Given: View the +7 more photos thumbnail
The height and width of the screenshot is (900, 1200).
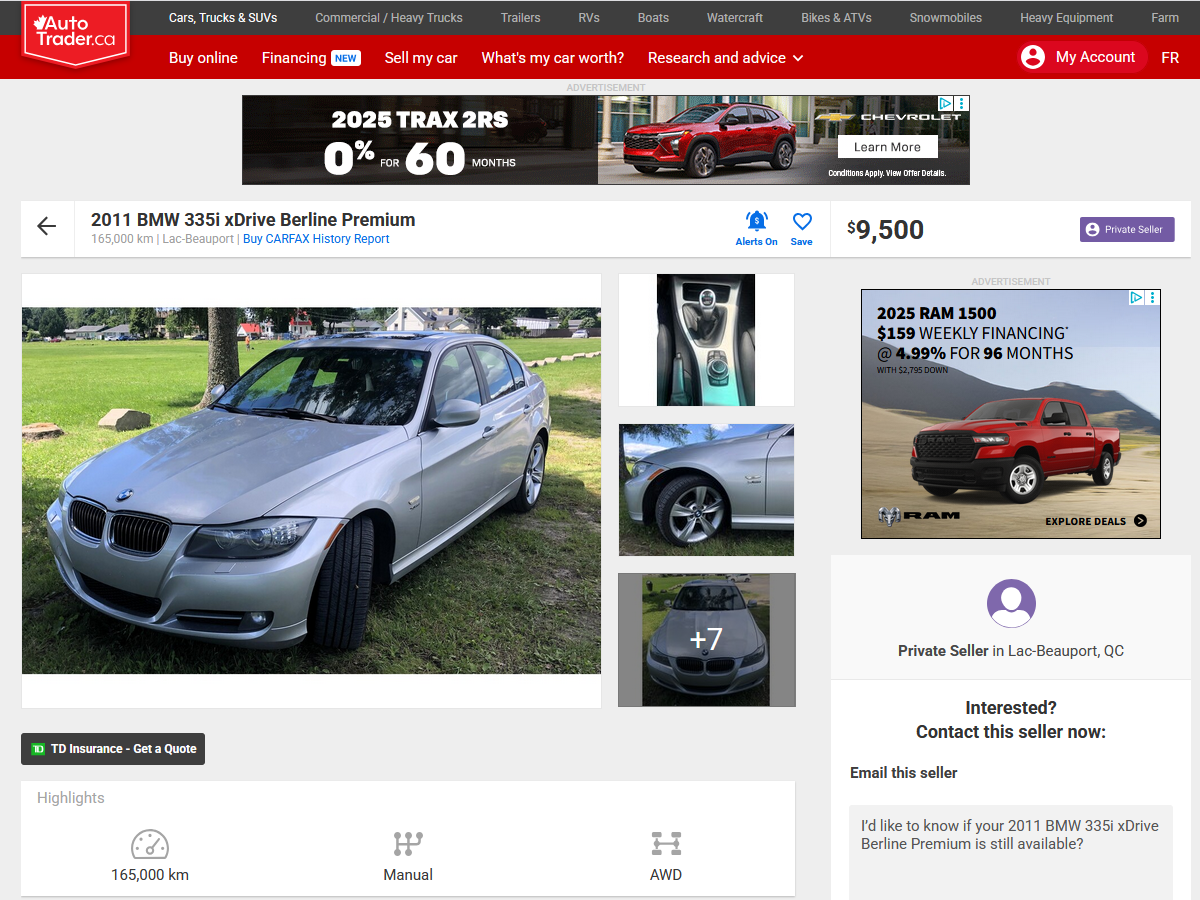Looking at the screenshot, I should pyautogui.click(x=706, y=640).
